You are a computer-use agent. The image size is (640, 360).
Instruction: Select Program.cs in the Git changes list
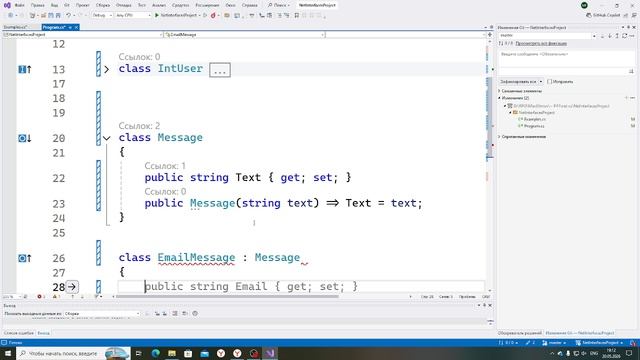tap(534, 126)
